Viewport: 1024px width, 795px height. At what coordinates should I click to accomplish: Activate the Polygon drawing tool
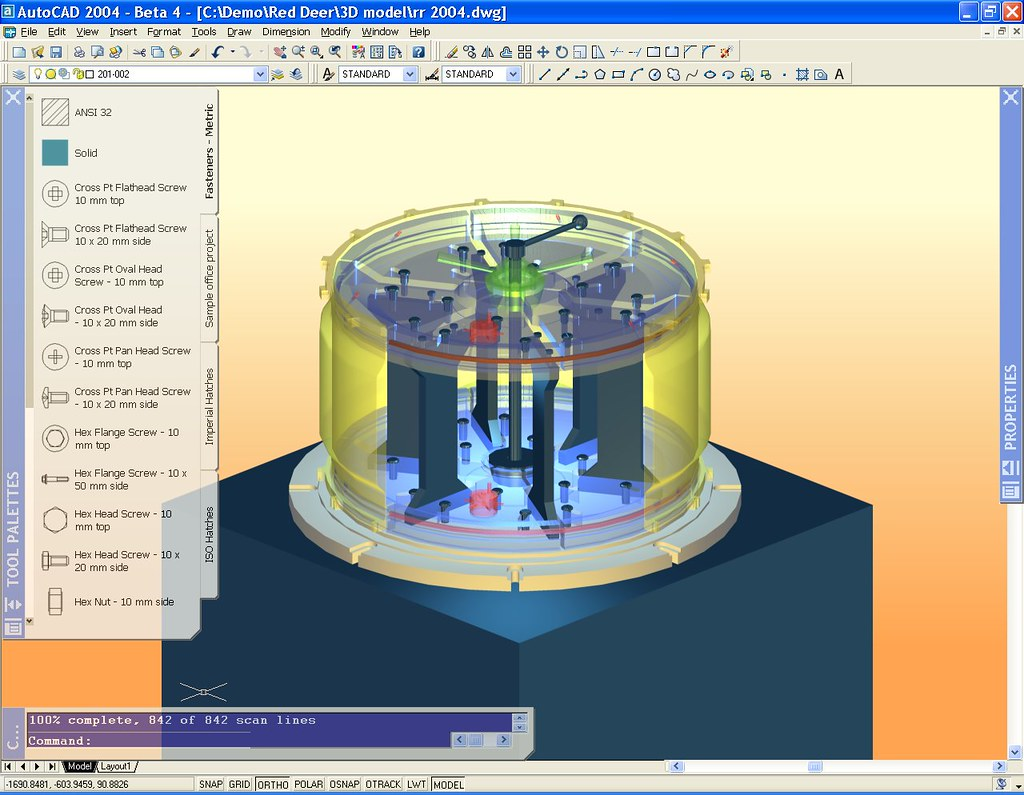coord(600,74)
